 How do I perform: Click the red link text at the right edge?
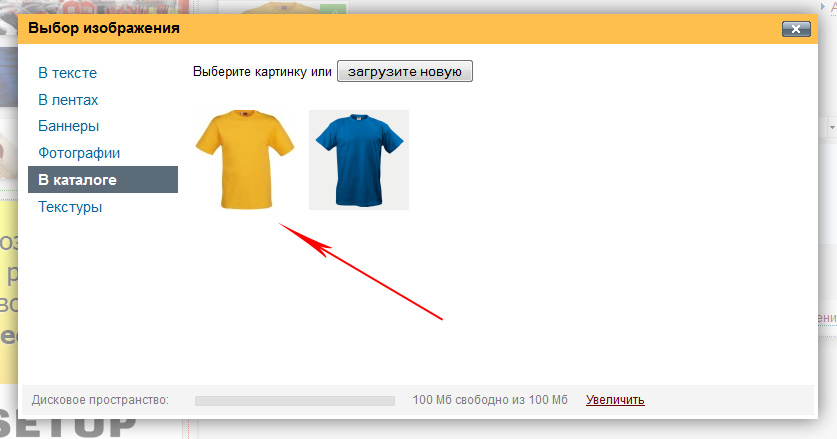(x=828, y=318)
